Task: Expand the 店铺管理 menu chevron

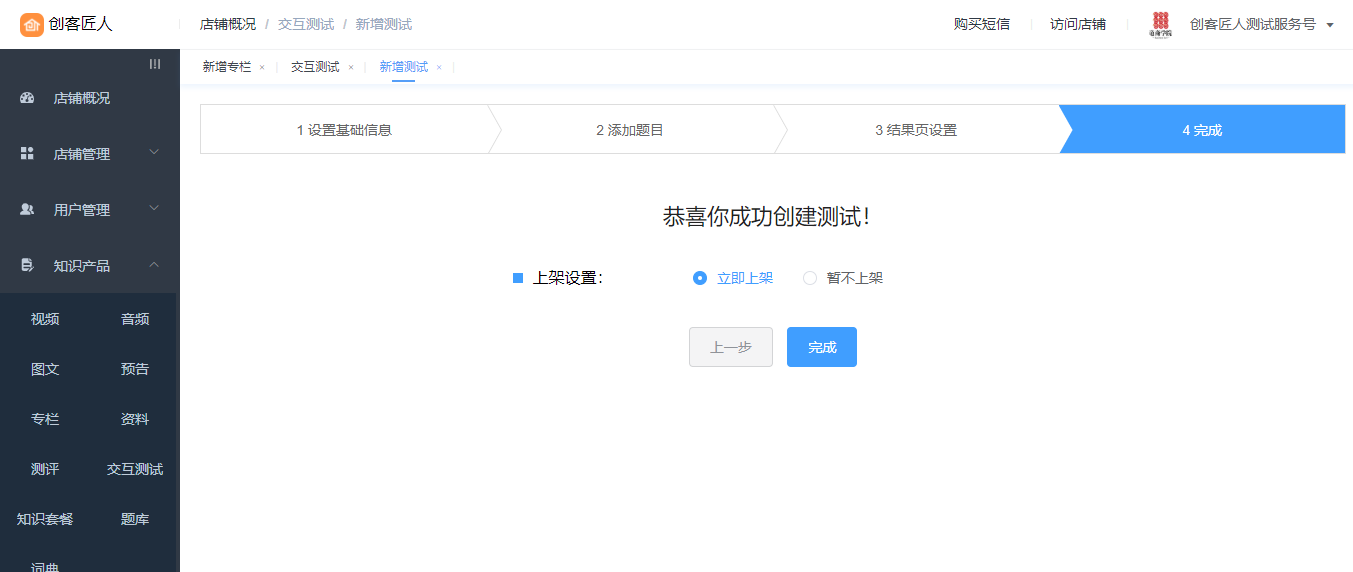Action: click(x=154, y=153)
